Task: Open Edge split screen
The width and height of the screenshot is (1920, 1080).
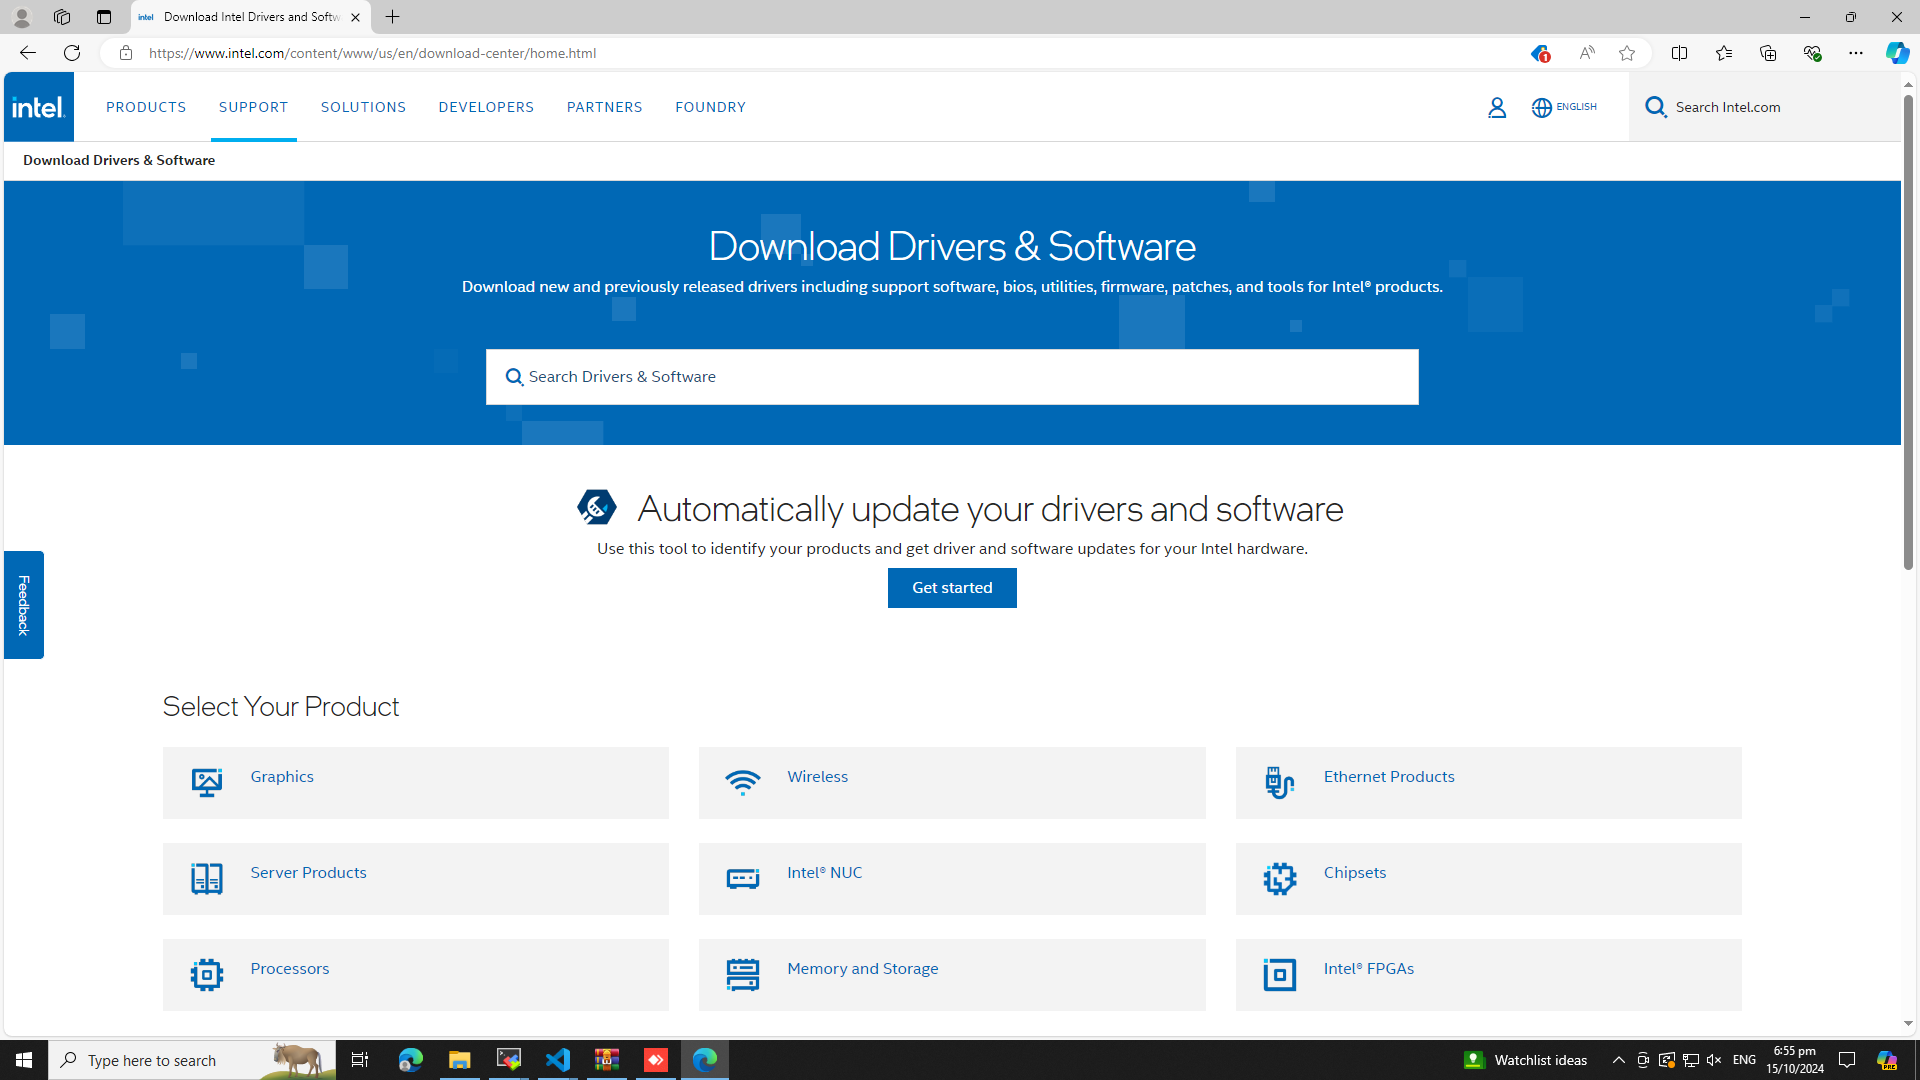Action: pos(1679,53)
